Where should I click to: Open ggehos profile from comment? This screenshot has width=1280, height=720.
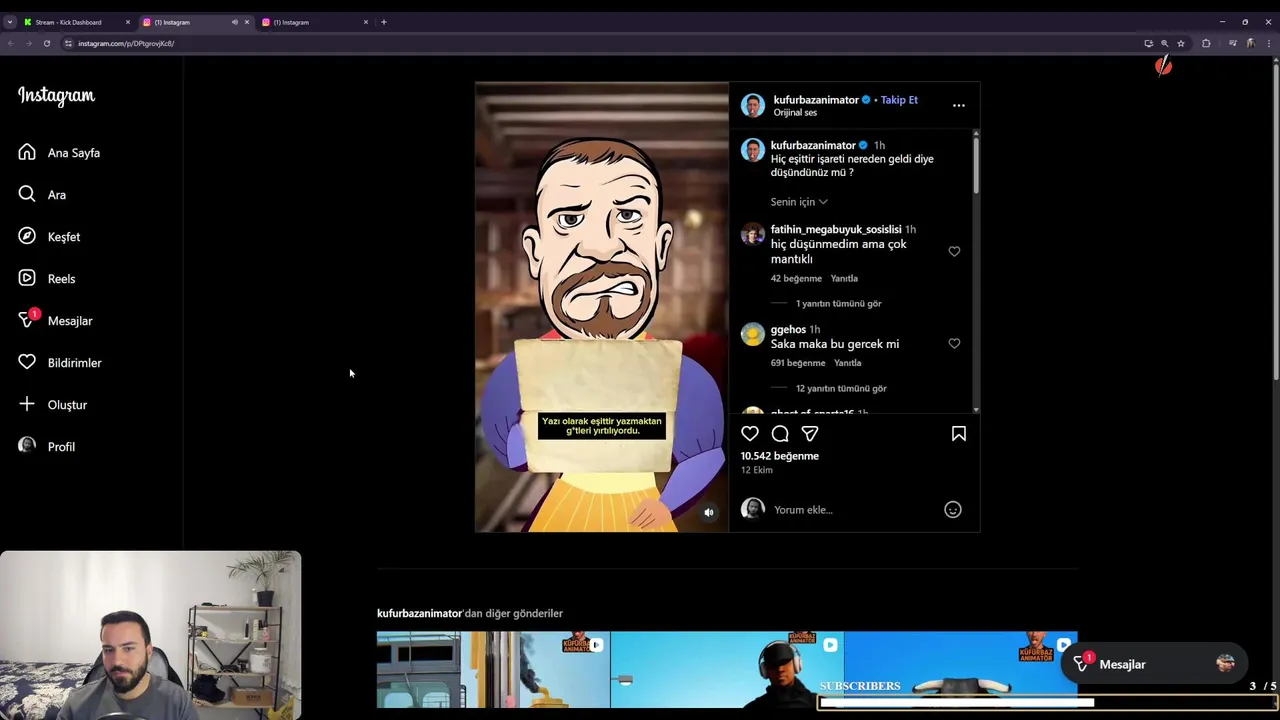point(788,329)
